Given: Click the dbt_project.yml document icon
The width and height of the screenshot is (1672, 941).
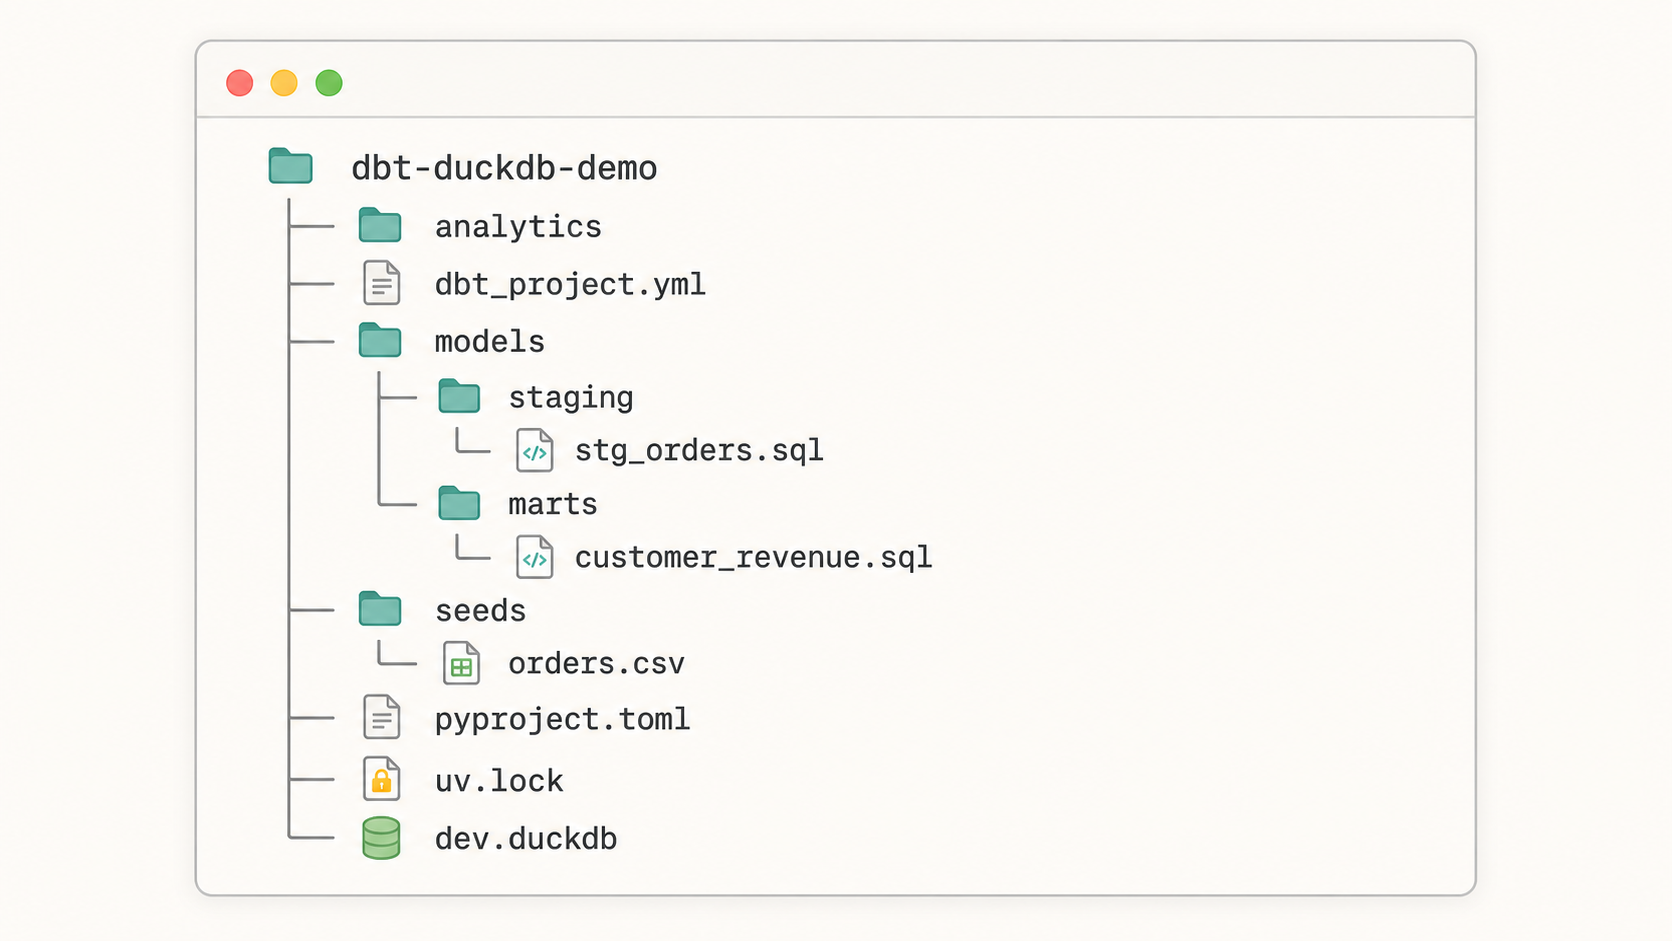Looking at the screenshot, I should [x=381, y=283].
